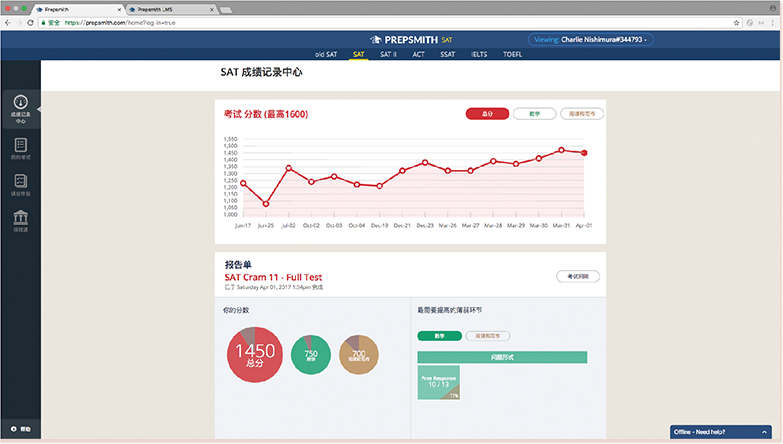The image size is (783, 444).
Task: Select the SAT II nav tab
Action: (x=388, y=54)
